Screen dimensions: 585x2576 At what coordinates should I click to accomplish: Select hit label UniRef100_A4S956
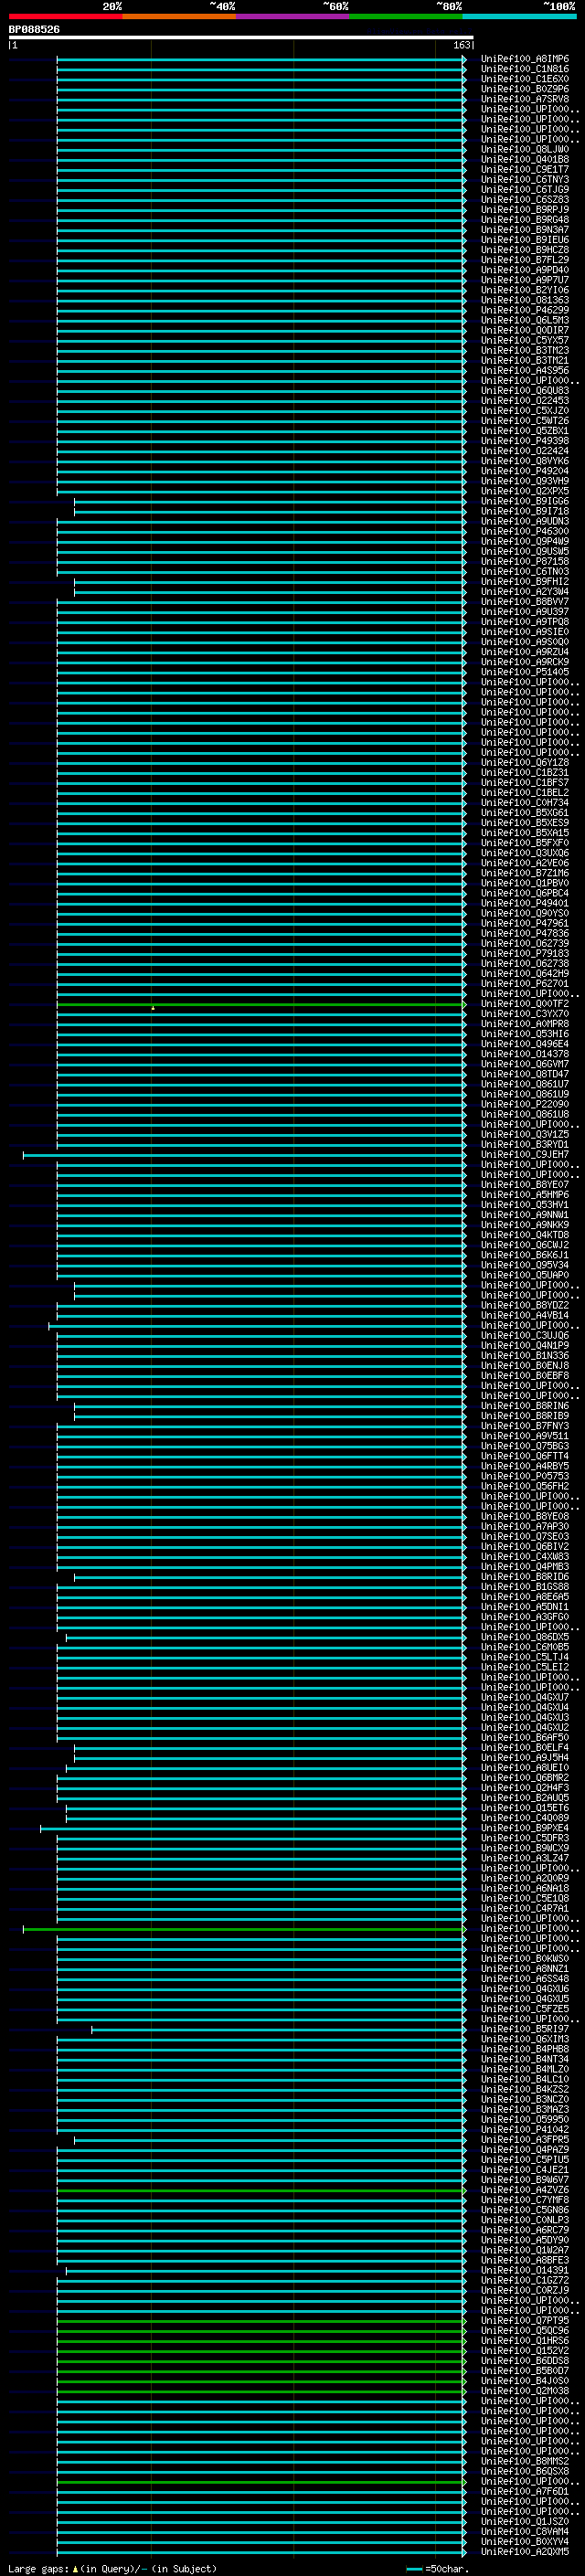click(525, 371)
